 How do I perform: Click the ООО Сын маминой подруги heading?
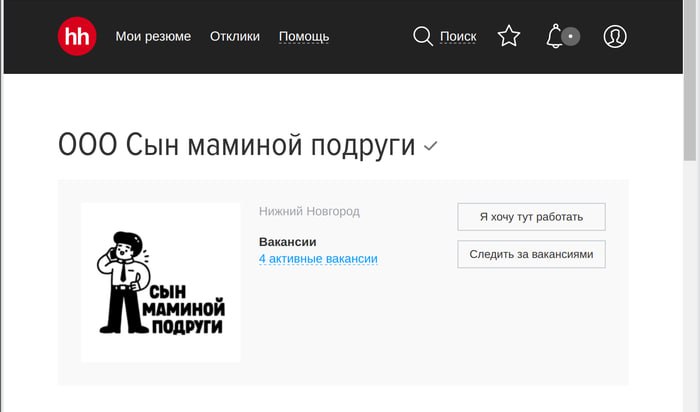(x=237, y=145)
